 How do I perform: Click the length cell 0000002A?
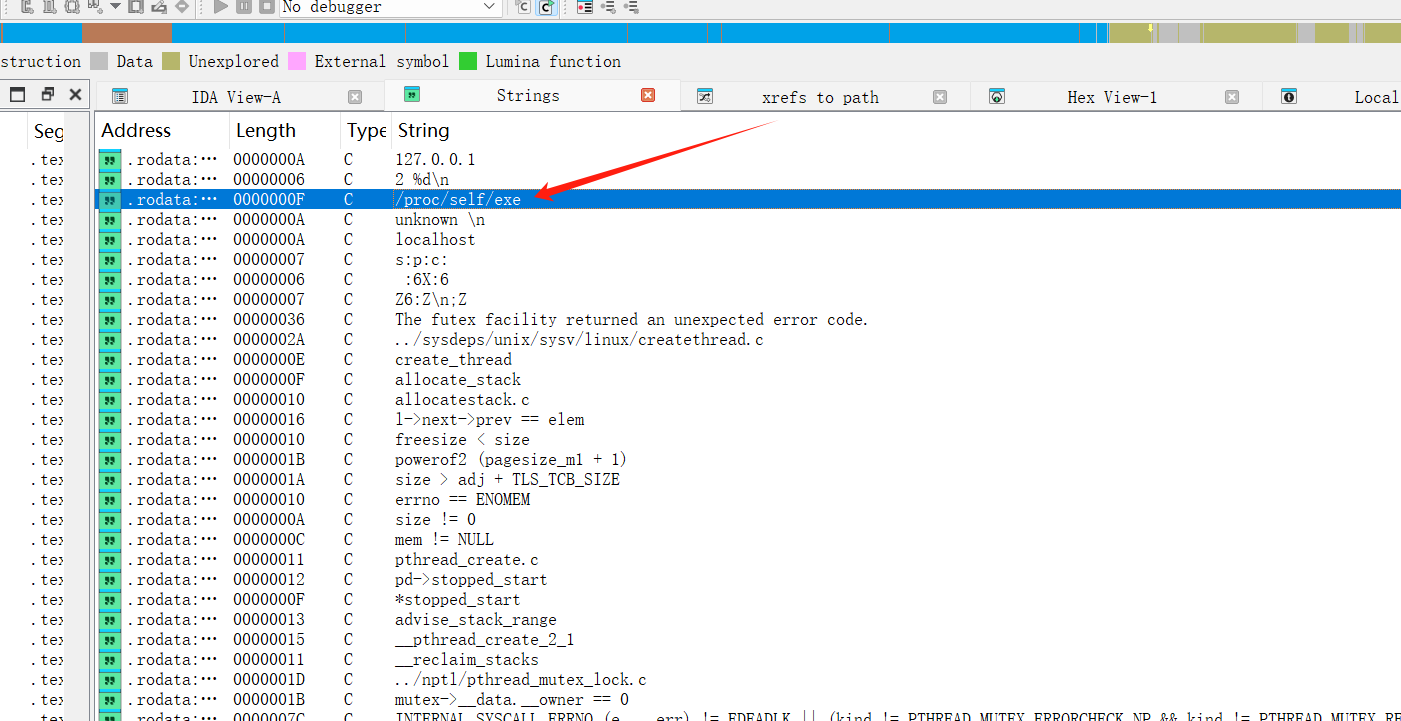[269, 340]
